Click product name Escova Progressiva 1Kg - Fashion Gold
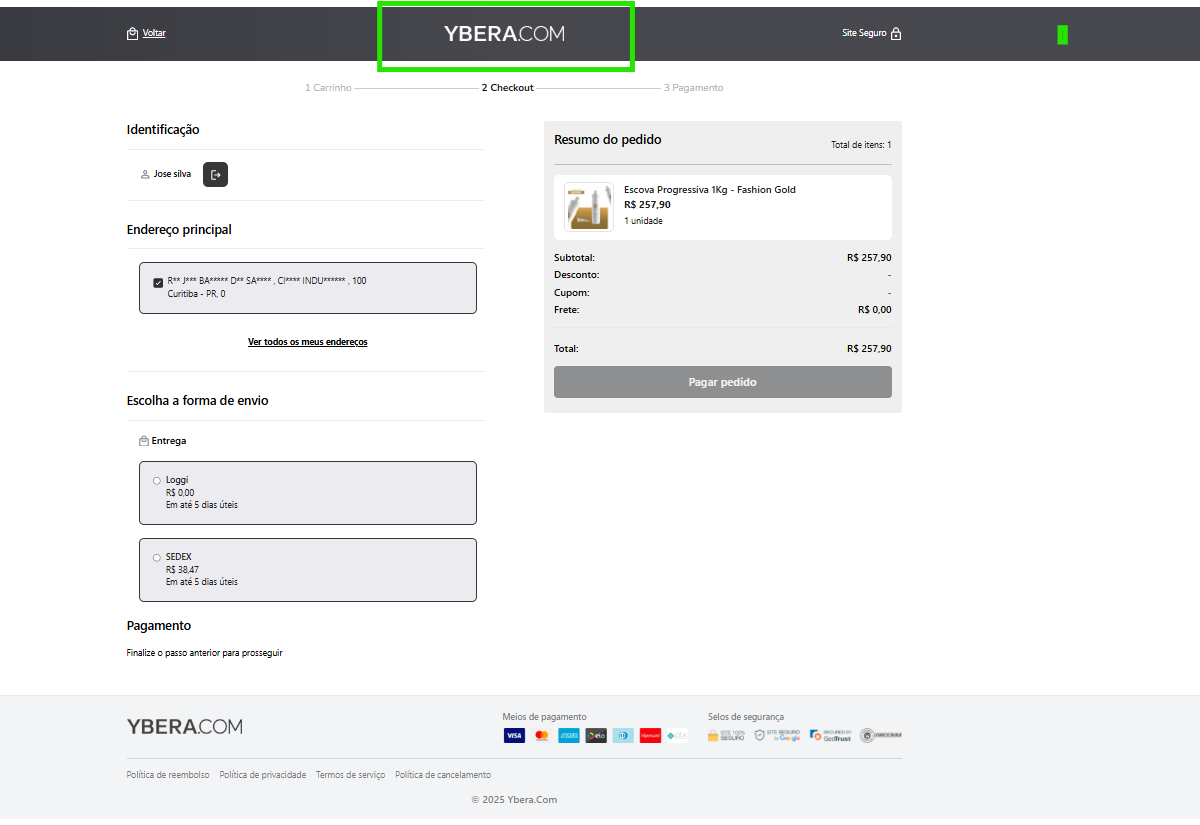 pyautogui.click(x=710, y=190)
